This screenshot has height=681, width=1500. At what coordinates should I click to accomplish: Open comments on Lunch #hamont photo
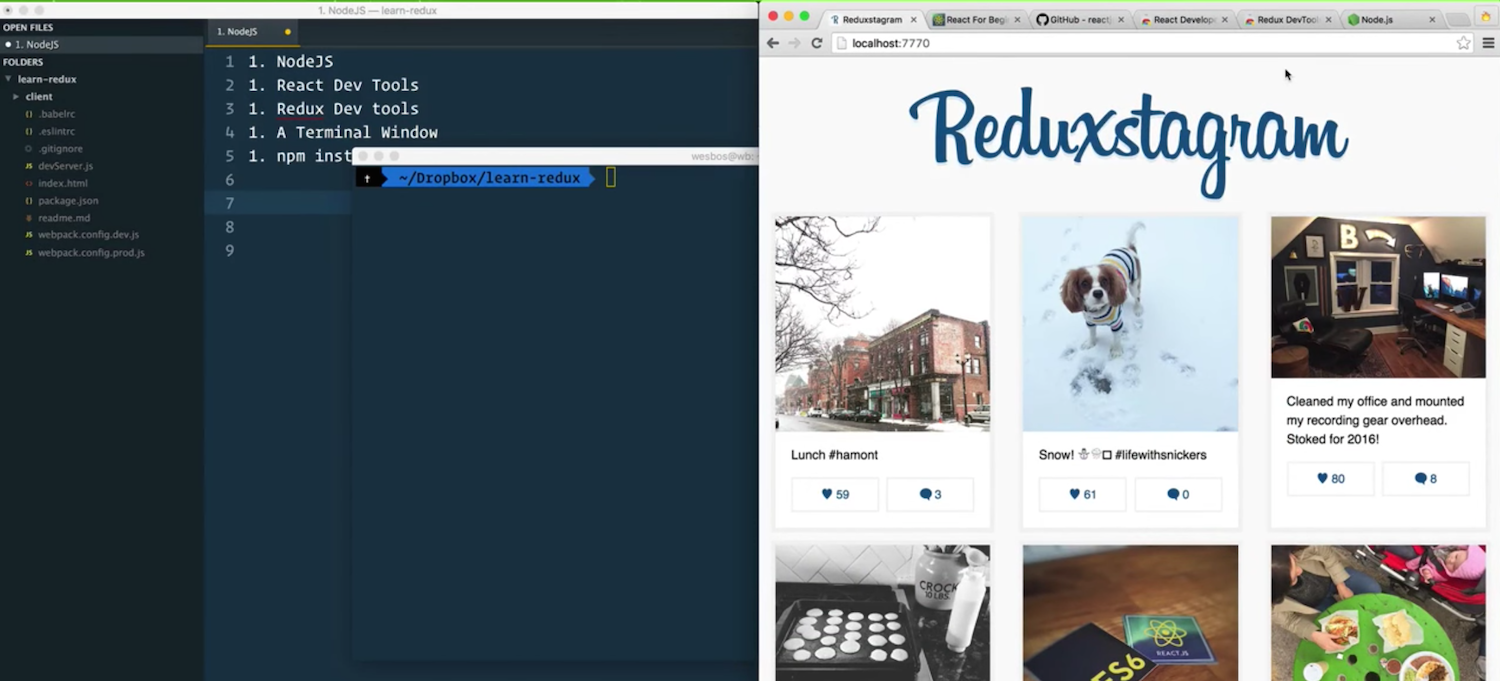pos(930,494)
